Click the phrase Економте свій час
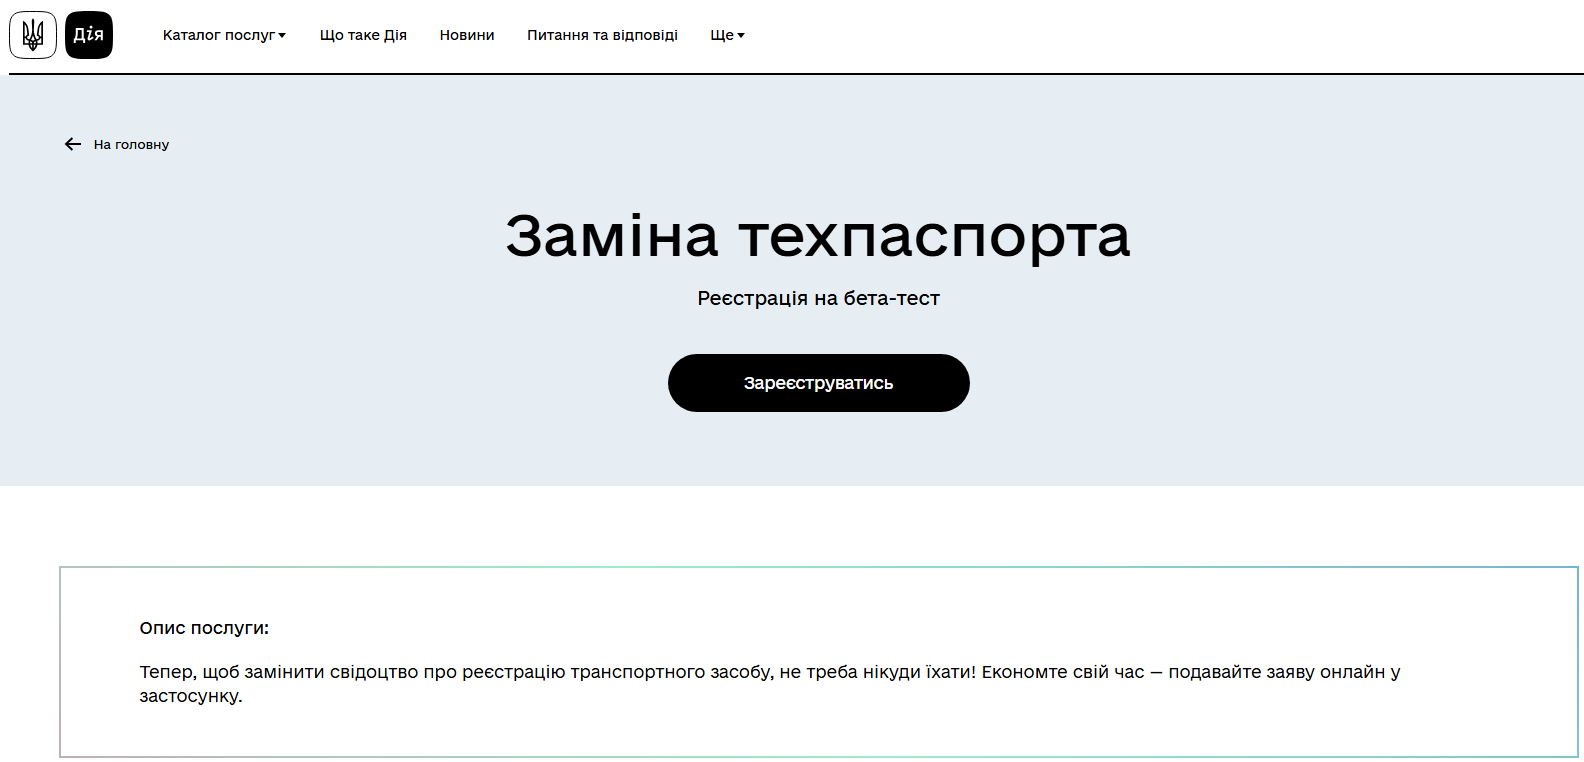This screenshot has width=1584, height=762. point(1062,672)
